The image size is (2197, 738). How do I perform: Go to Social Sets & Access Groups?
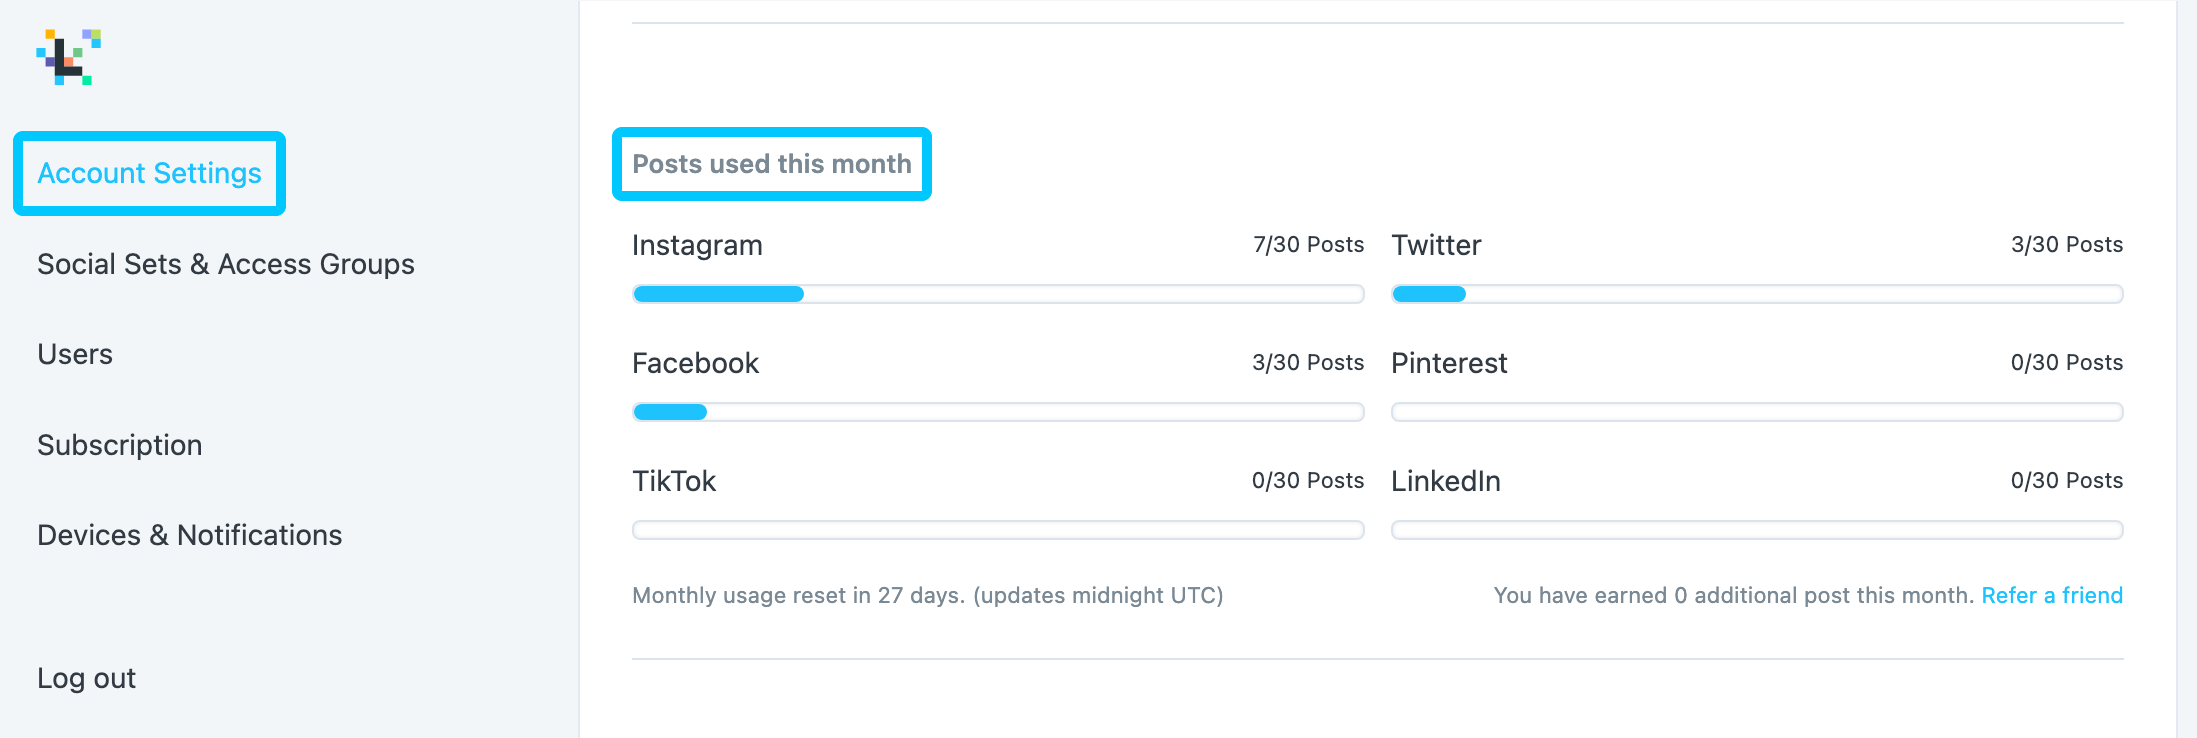(226, 264)
